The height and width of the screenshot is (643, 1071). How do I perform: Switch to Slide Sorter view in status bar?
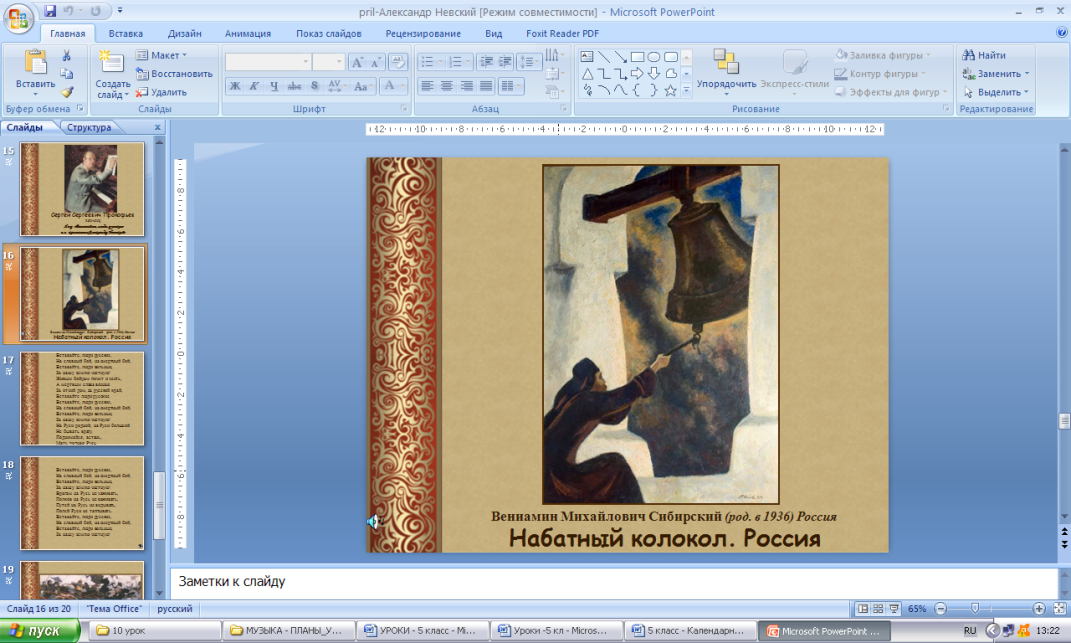pos(878,609)
